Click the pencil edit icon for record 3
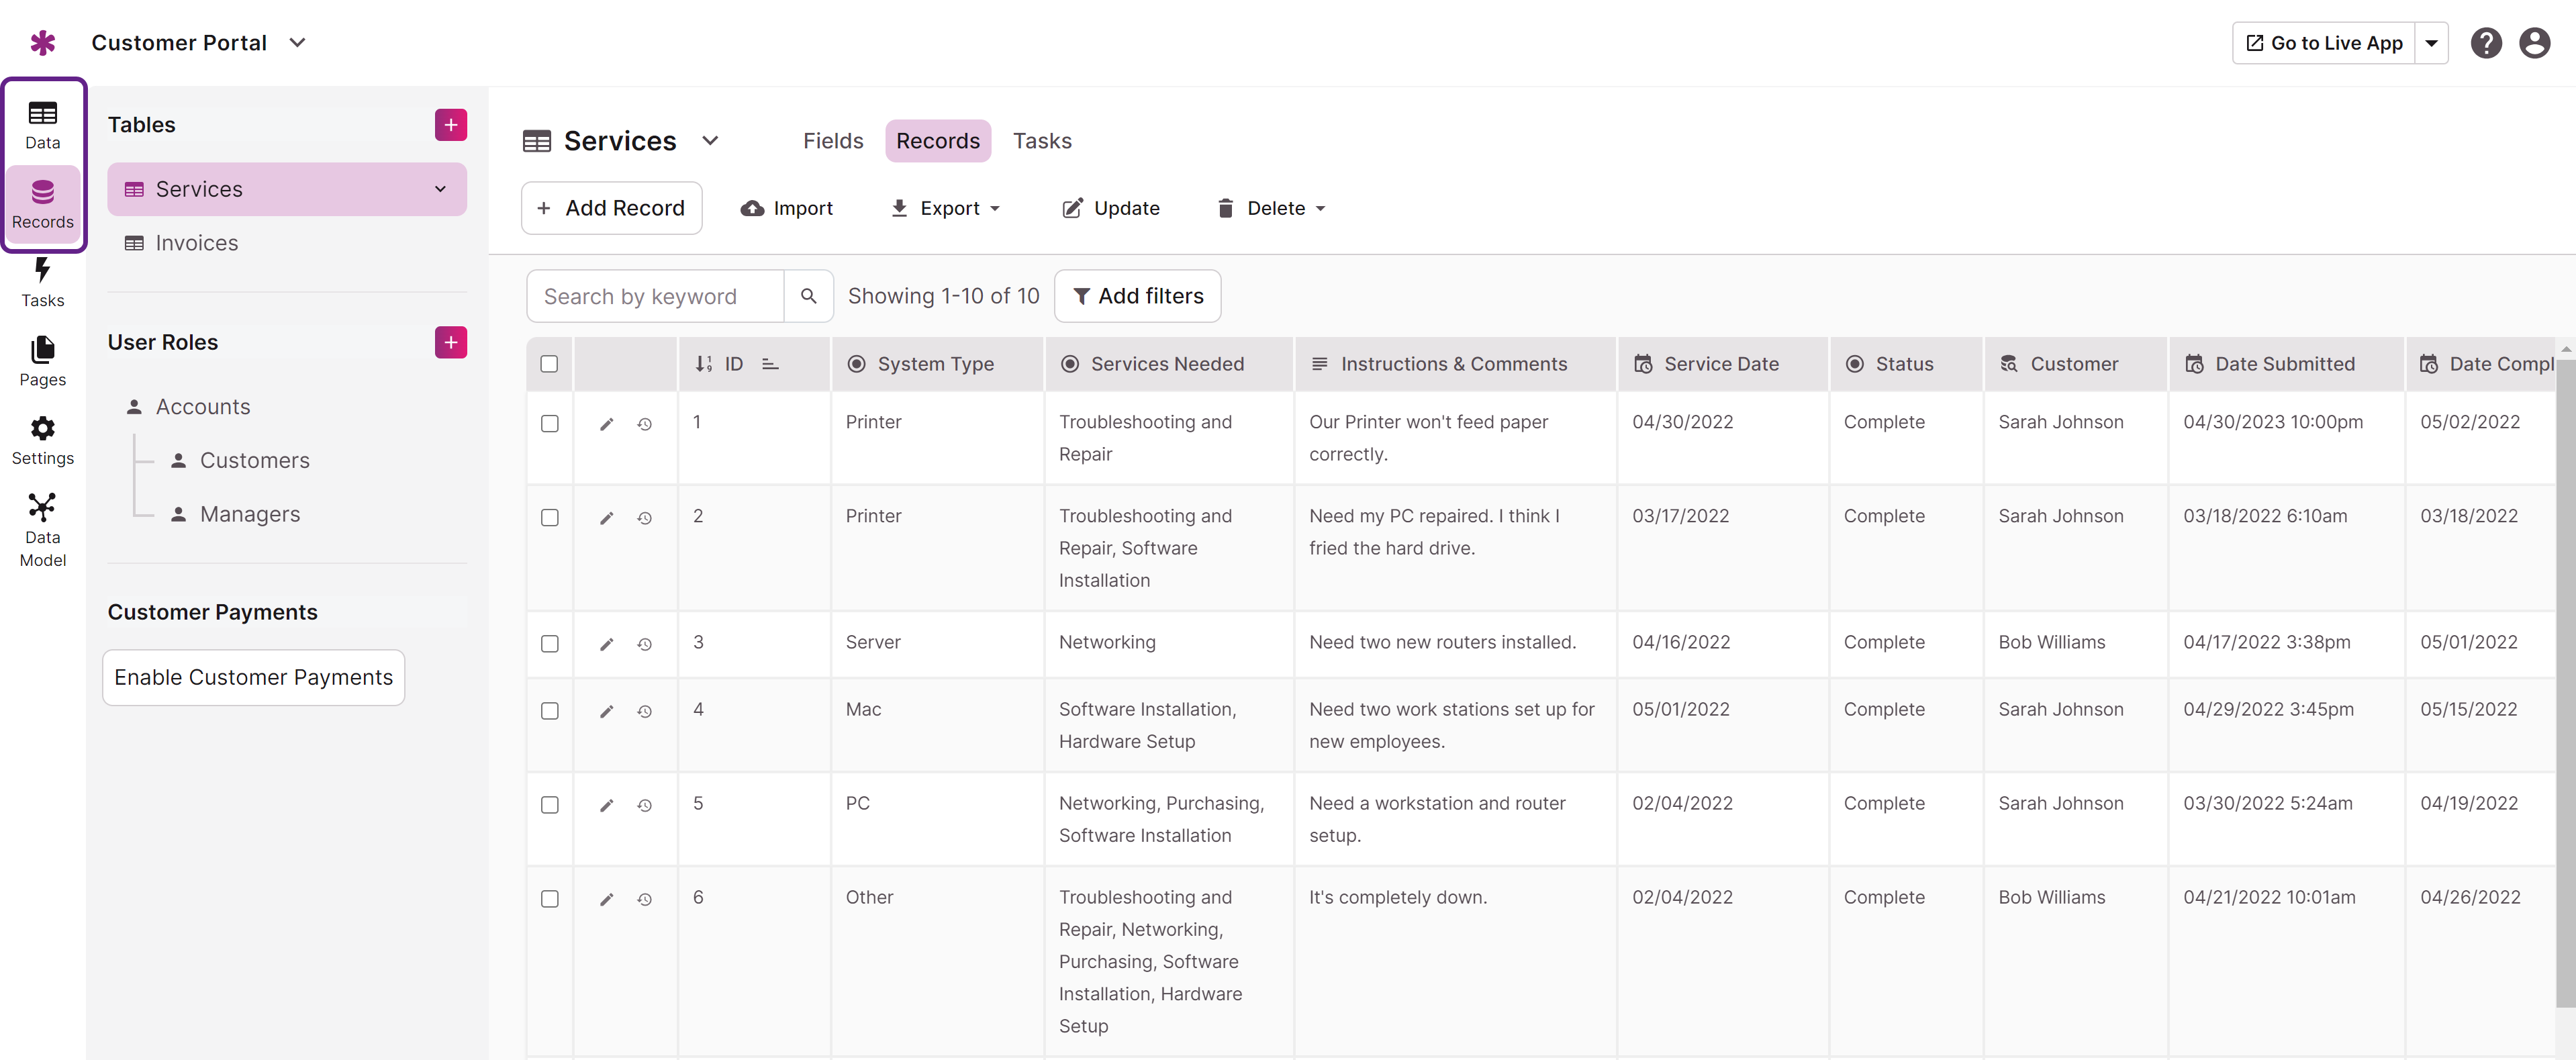The width and height of the screenshot is (2576, 1060). point(606,644)
